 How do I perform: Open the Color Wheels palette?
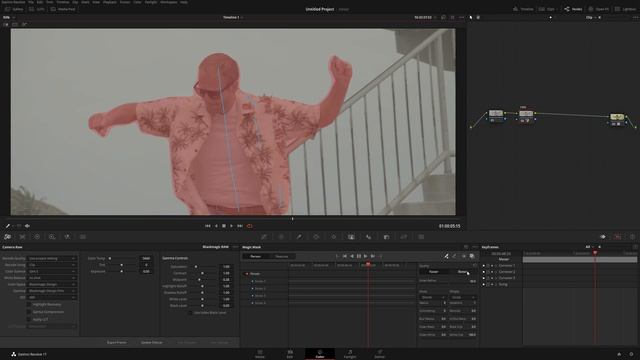(x=37, y=237)
